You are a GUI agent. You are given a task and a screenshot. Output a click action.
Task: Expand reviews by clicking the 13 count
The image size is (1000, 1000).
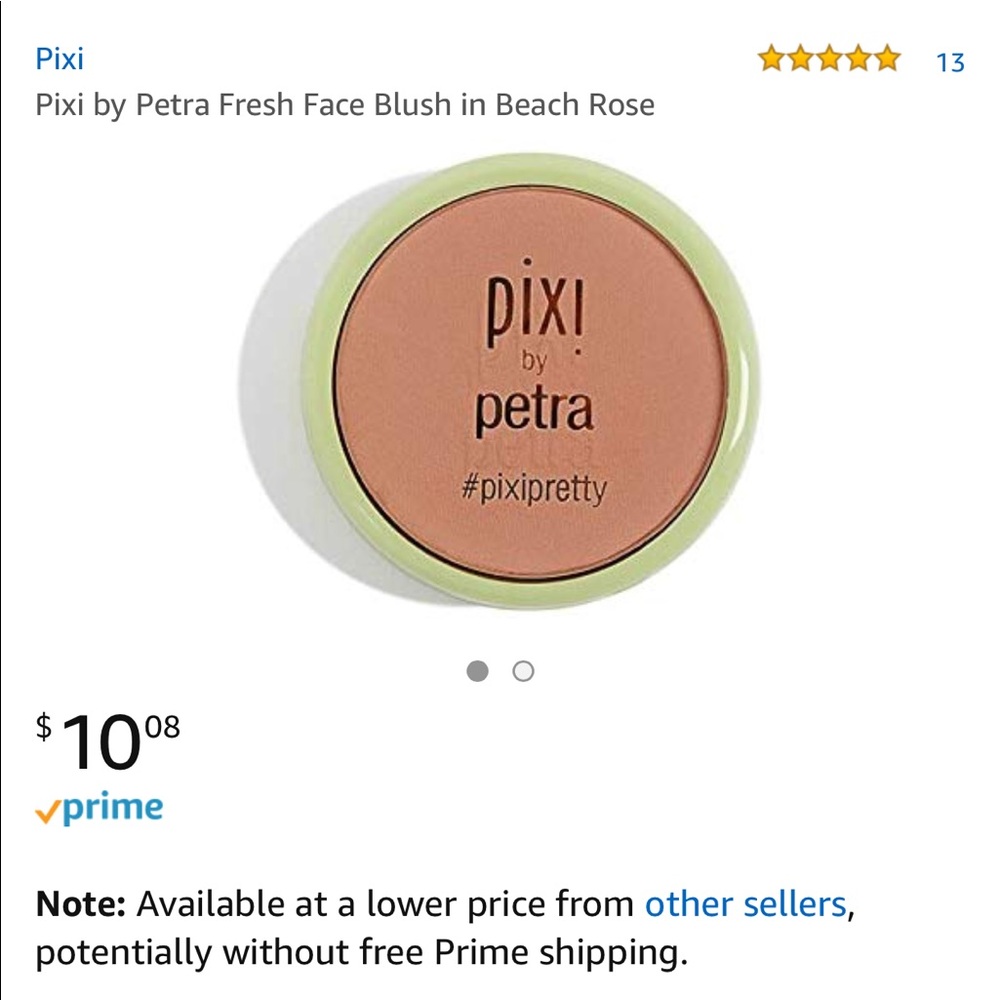[x=949, y=61]
